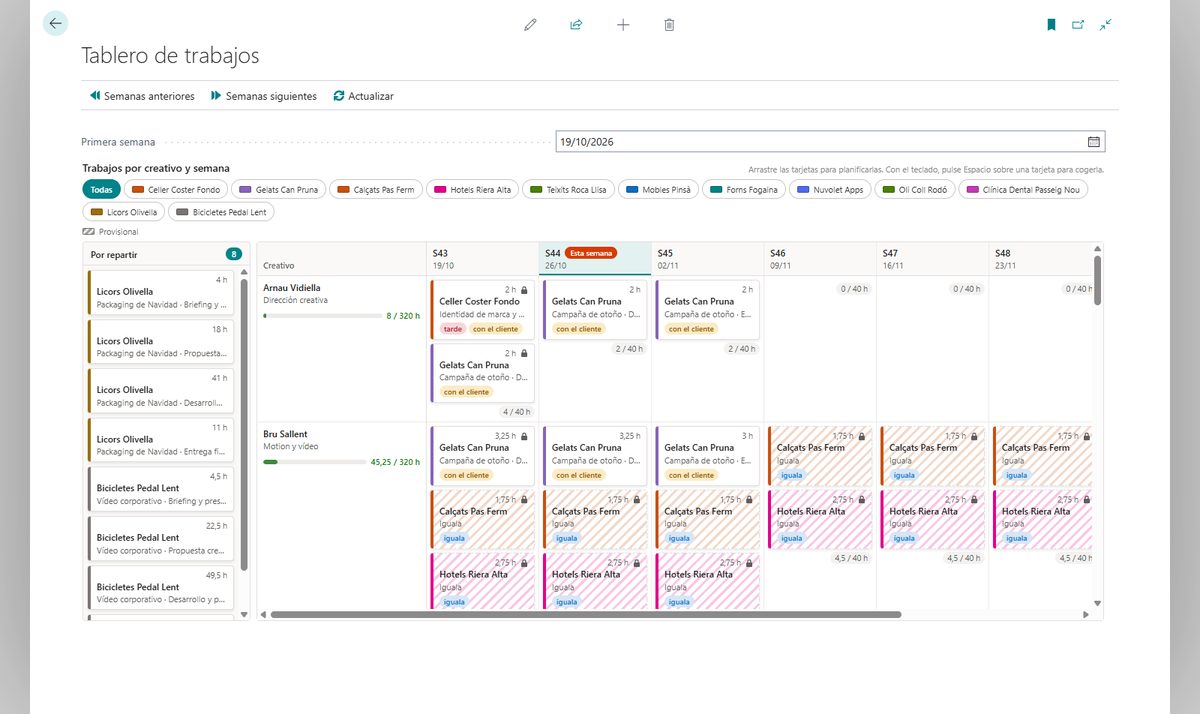Screen dimensions: 1200x714
Task: Click board vertical scrollbar down arrow
Action: (x=1097, y=603)
